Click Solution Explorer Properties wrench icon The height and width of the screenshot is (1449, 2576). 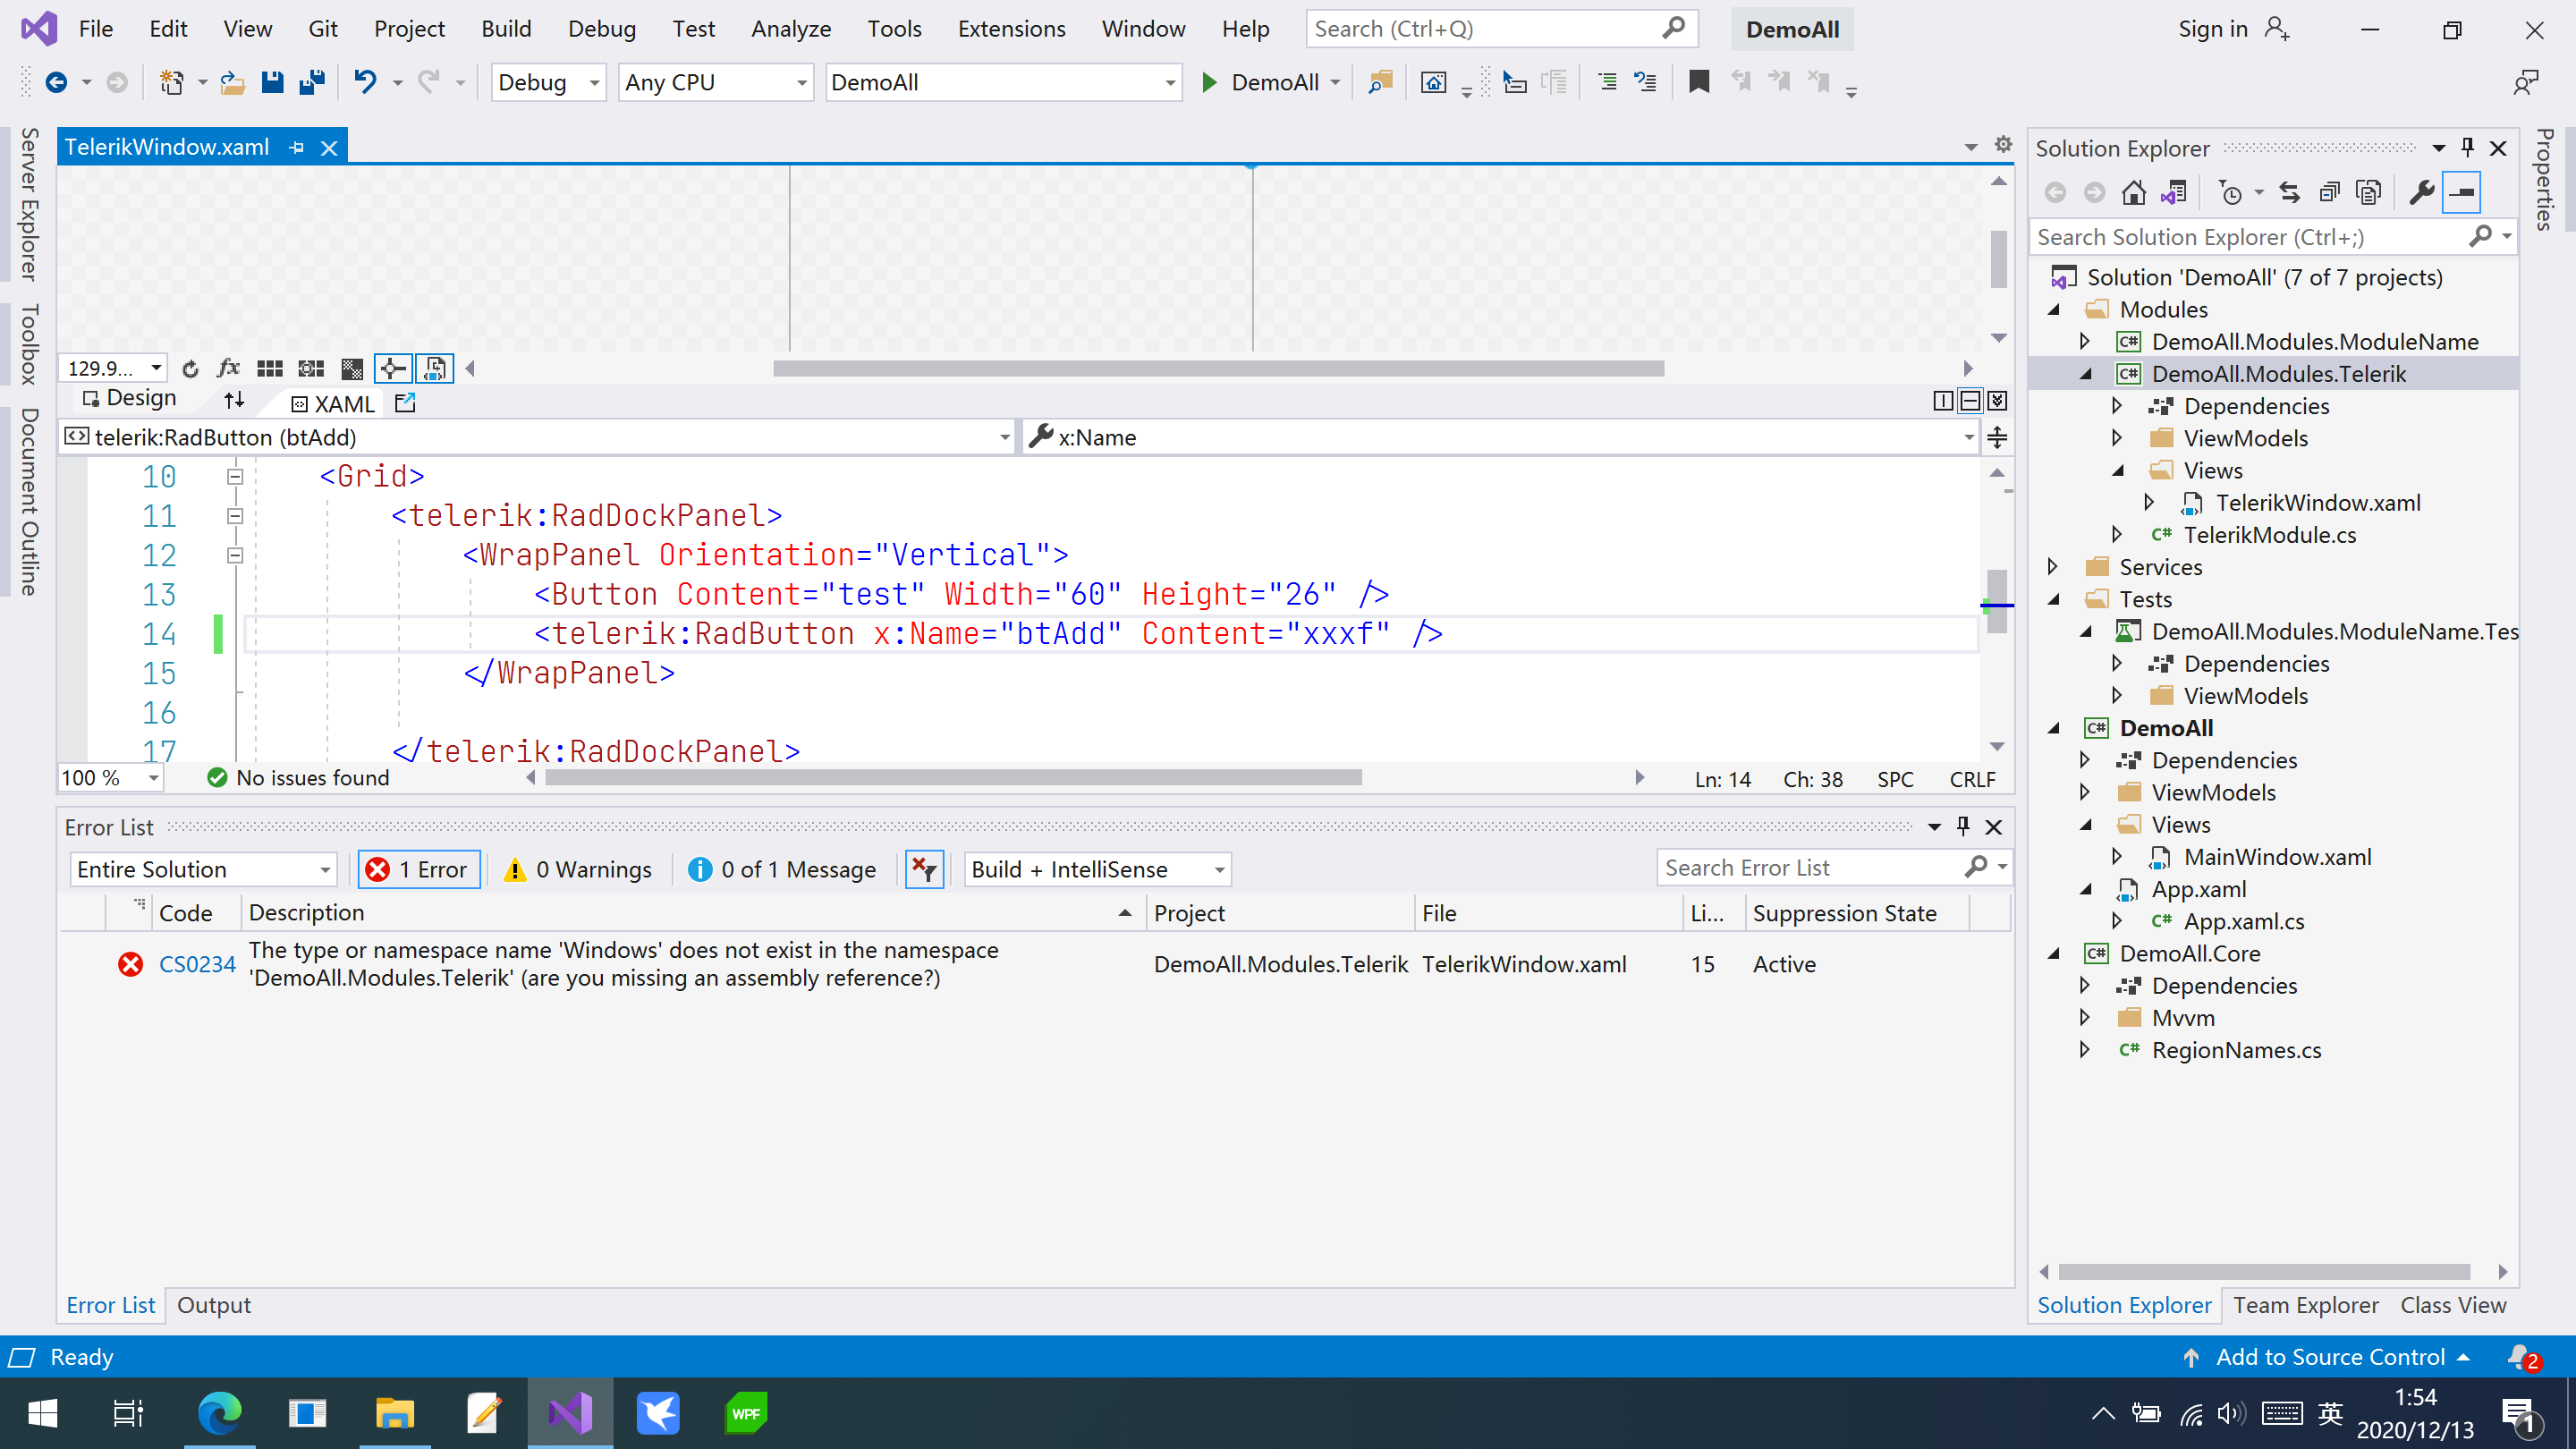click(2421, 192)
